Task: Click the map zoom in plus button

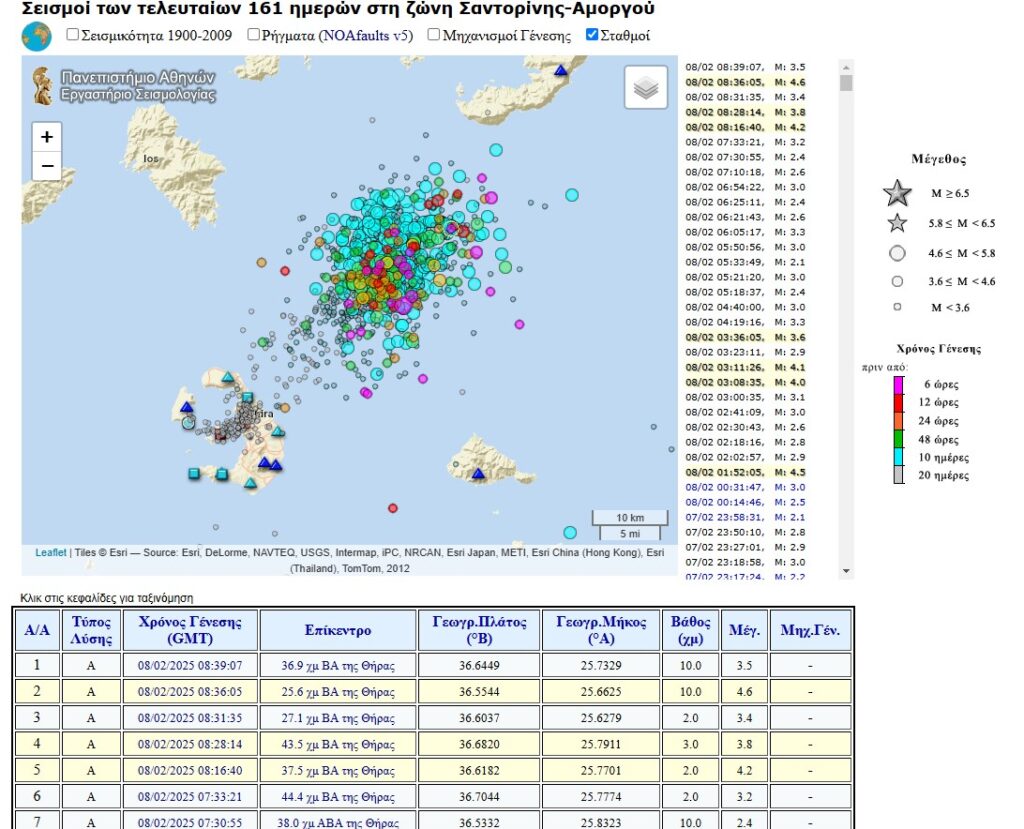Action: (46, 137)
